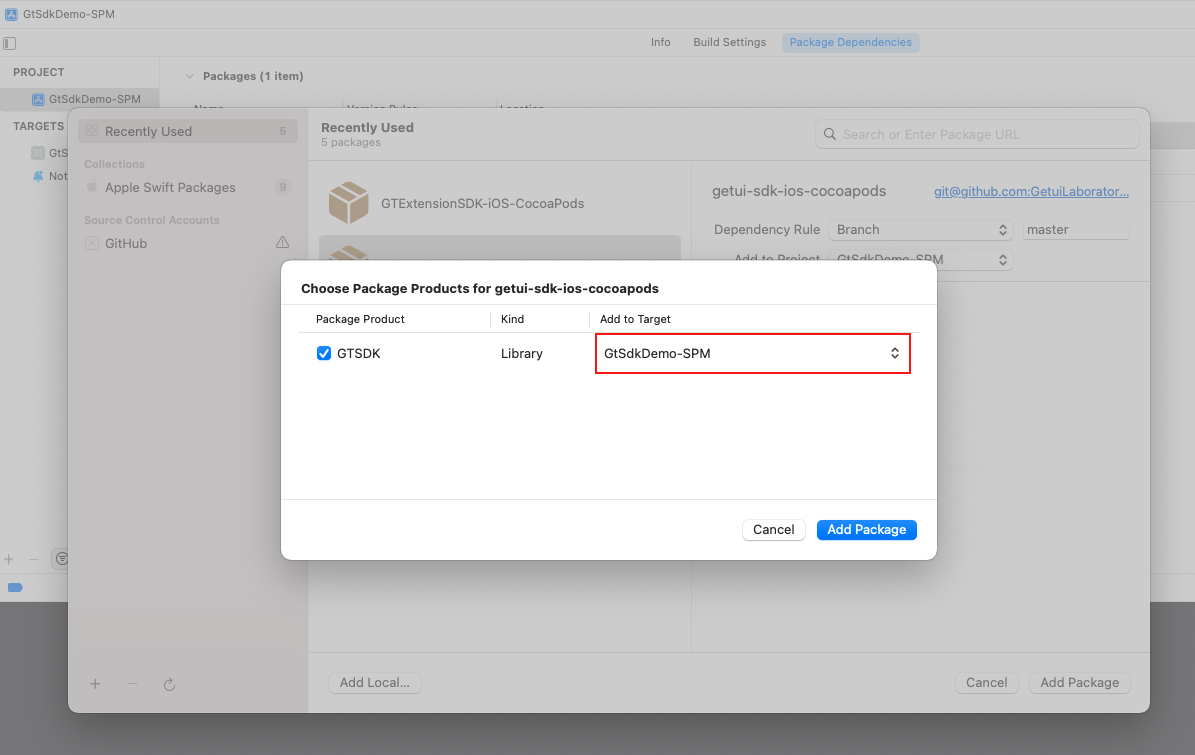This screenshot has width=1195, height=755.
Task: Select Apple Swift Packages collection
Action: click(187, 187)
